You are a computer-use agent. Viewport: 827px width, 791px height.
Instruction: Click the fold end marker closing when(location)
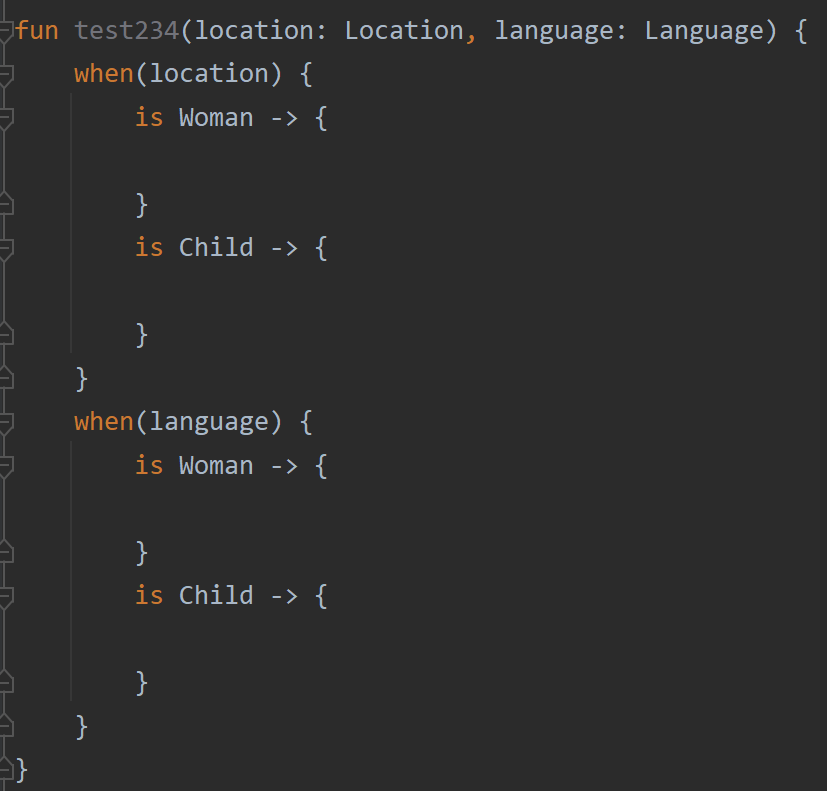(x=5, y=378)
